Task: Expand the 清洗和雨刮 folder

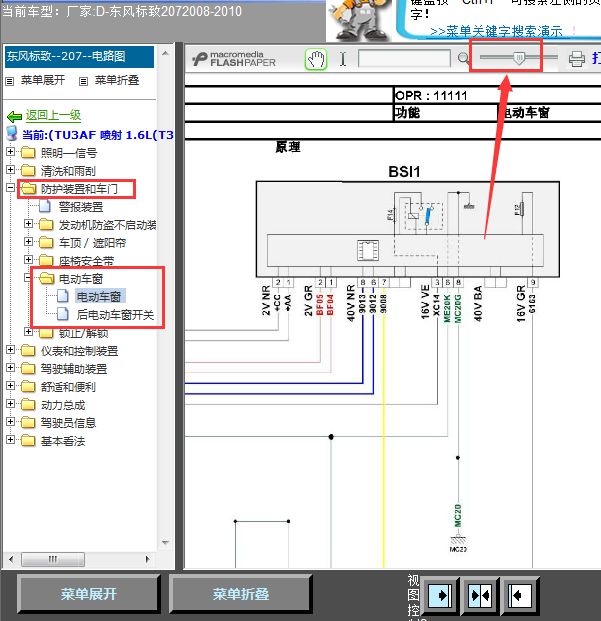Action: coord(11,170)
